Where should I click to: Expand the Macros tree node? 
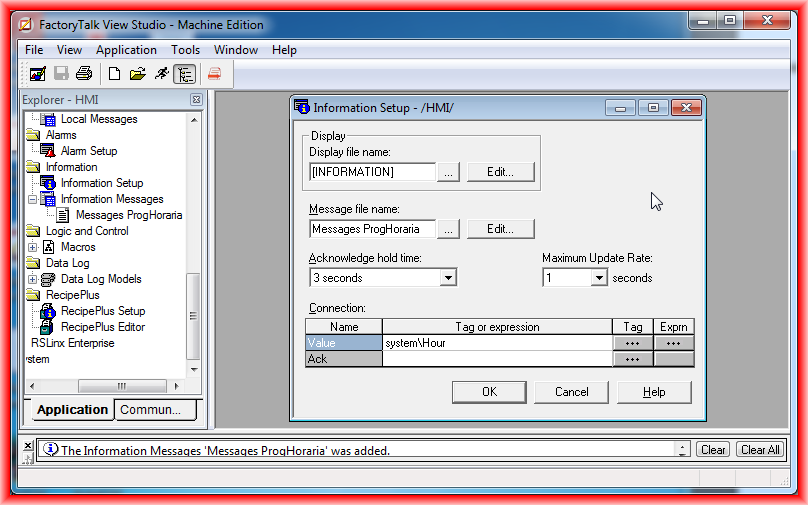click(33, 247)
